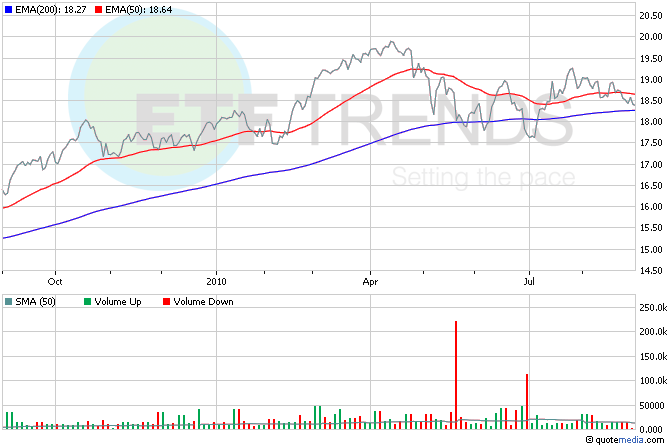Click the 100.0k volume axis label

653,381
